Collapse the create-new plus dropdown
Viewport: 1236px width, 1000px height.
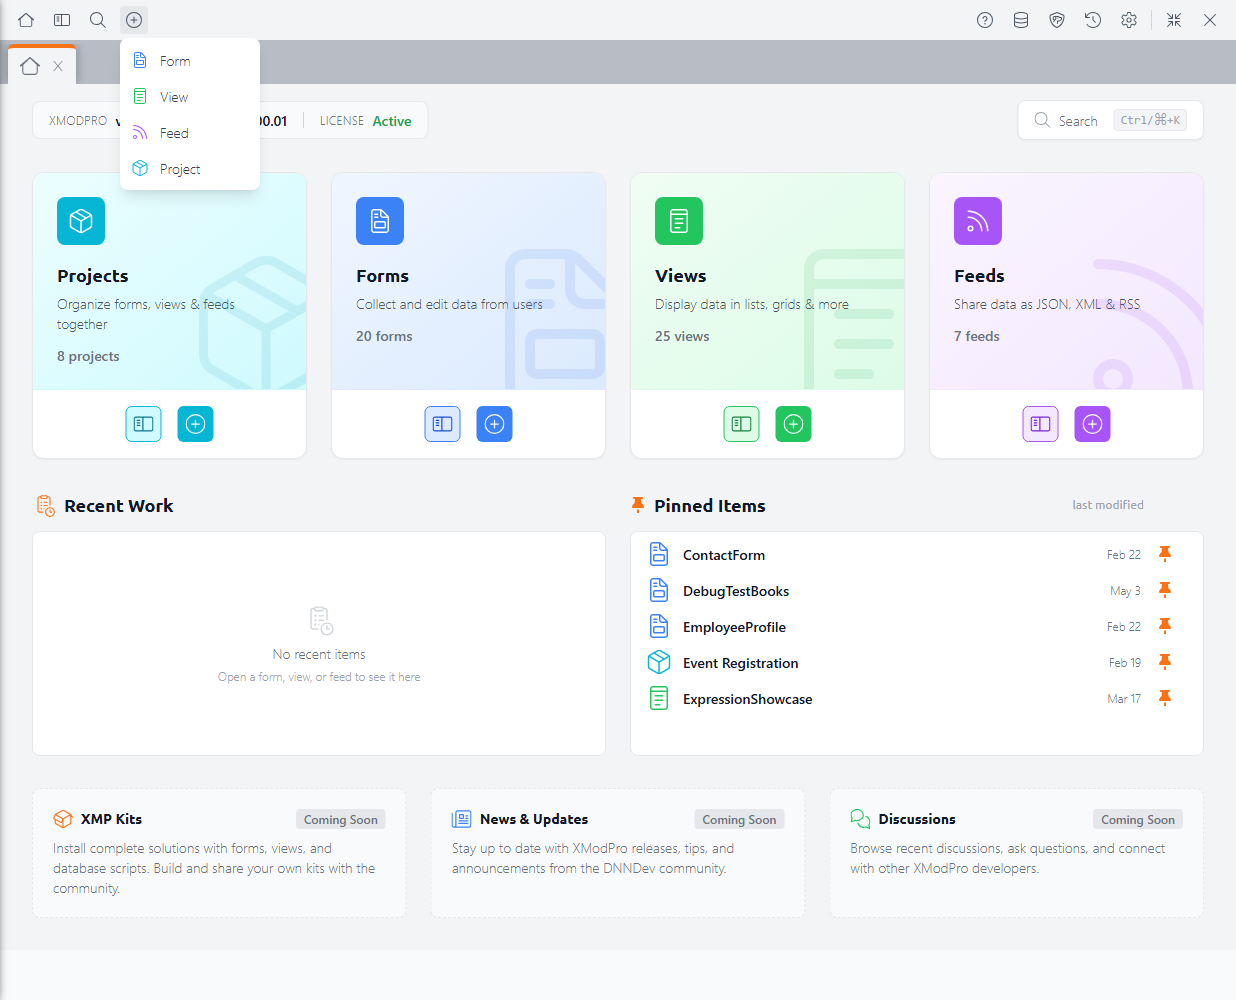click(134, 20)
